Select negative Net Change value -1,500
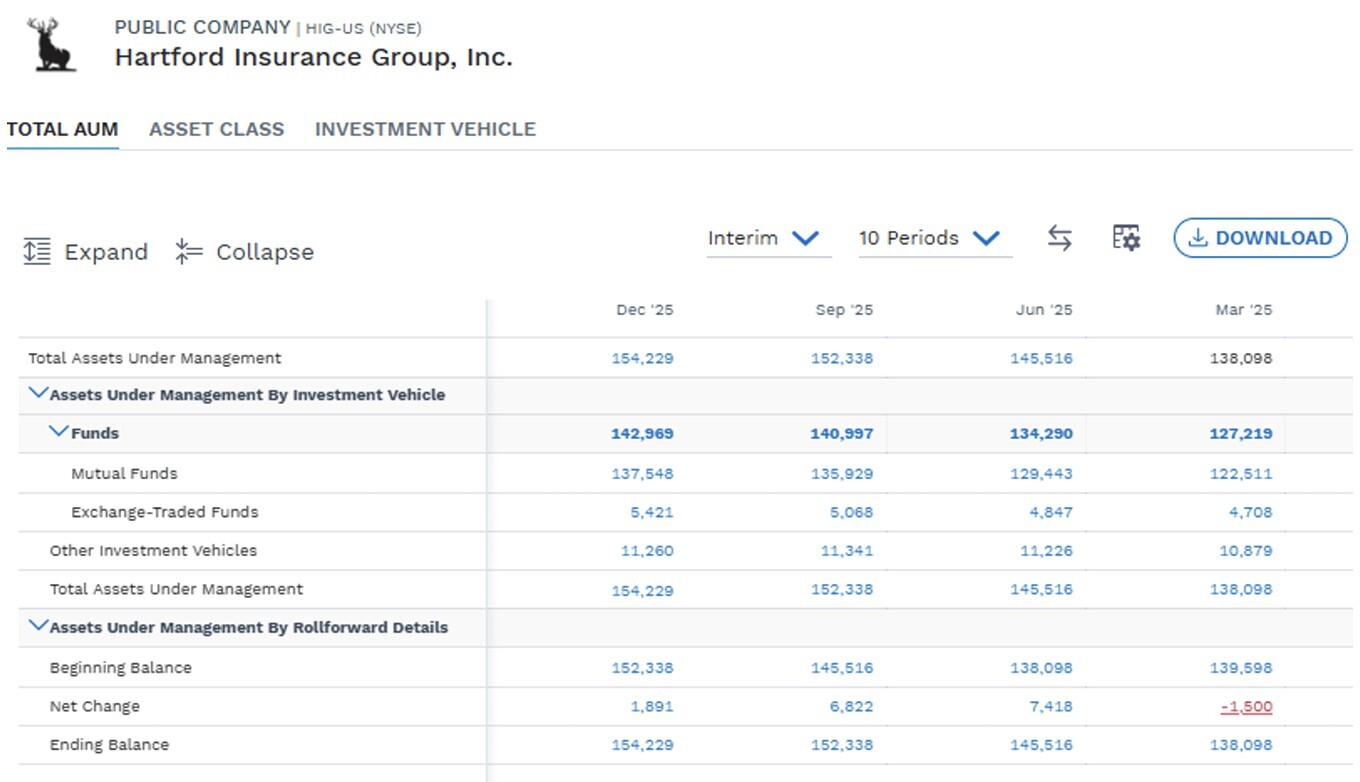 [1247, 707]
